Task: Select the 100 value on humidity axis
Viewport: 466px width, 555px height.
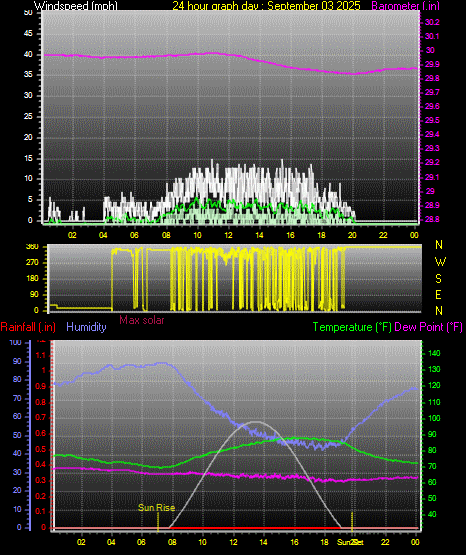Action: [15, 342]
